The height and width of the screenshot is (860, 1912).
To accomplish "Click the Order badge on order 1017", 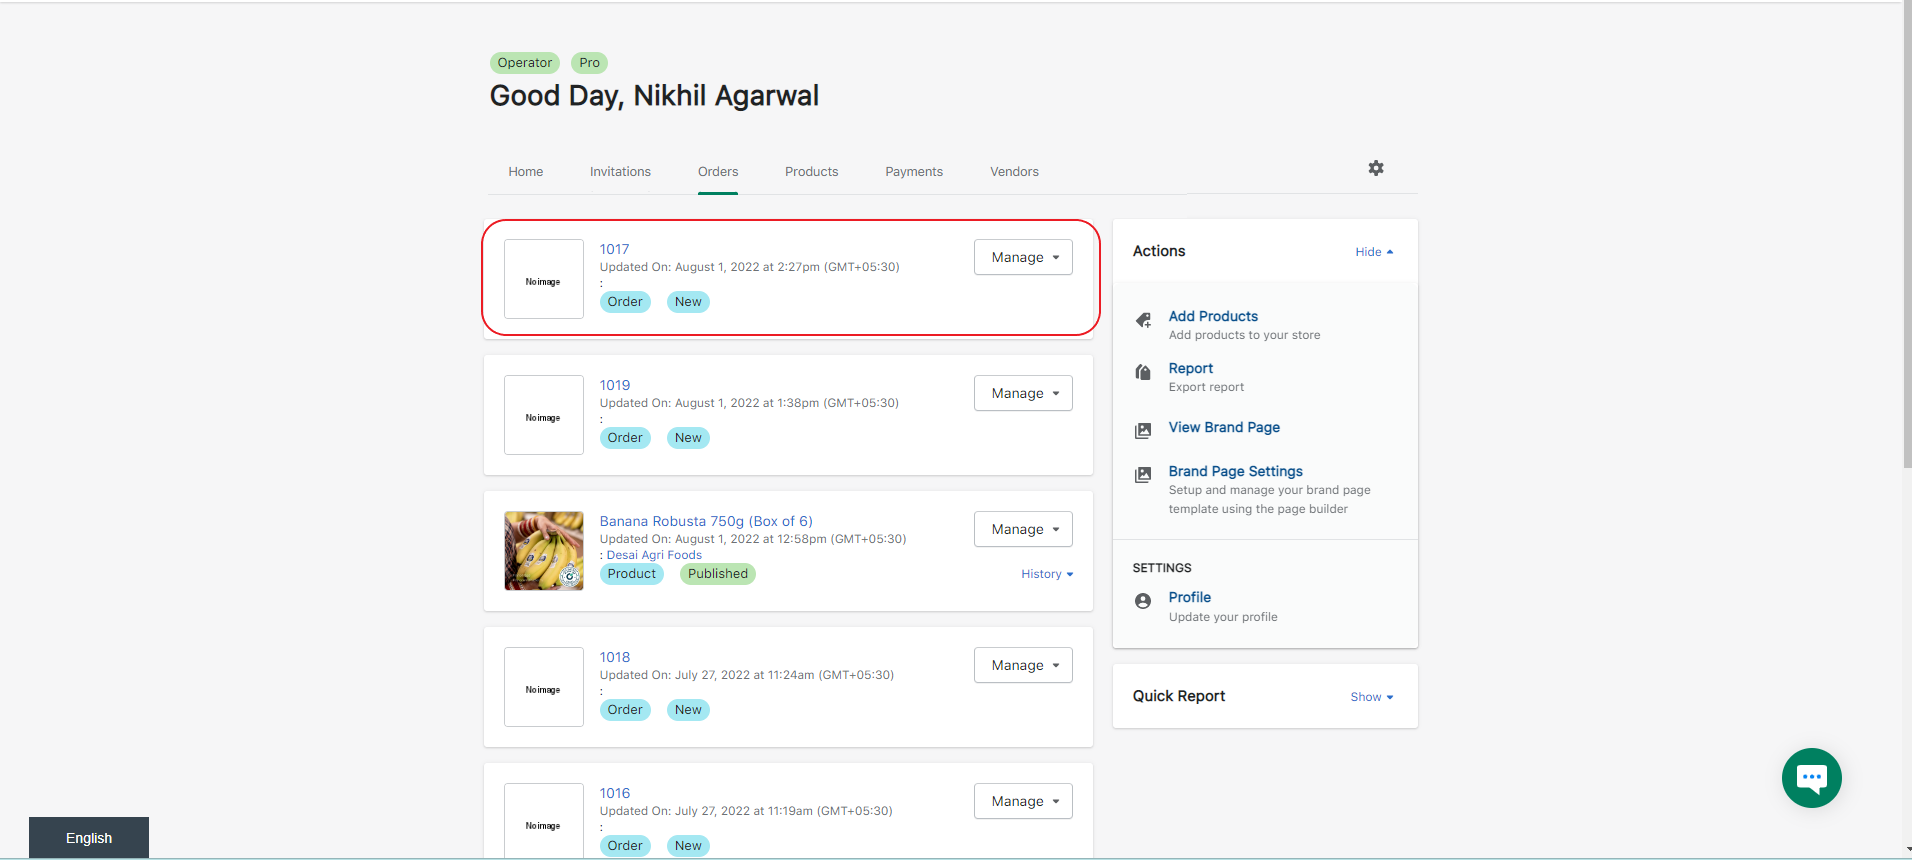I will pyautogui.click(x=625, y=302).
